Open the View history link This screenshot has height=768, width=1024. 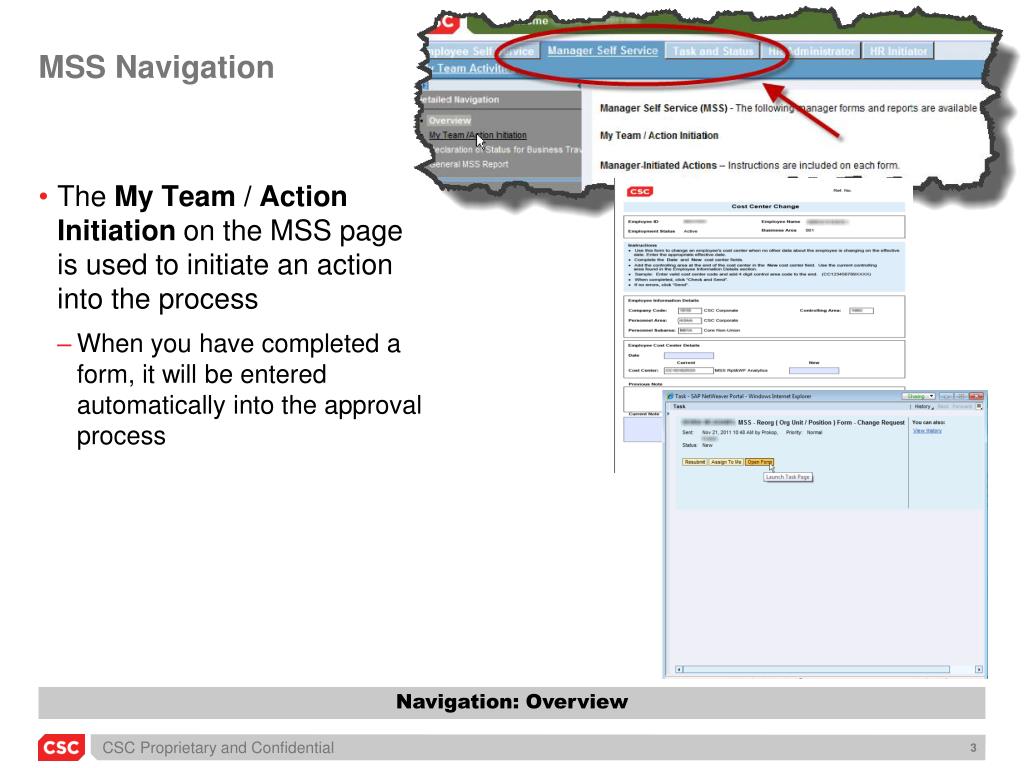927,431
